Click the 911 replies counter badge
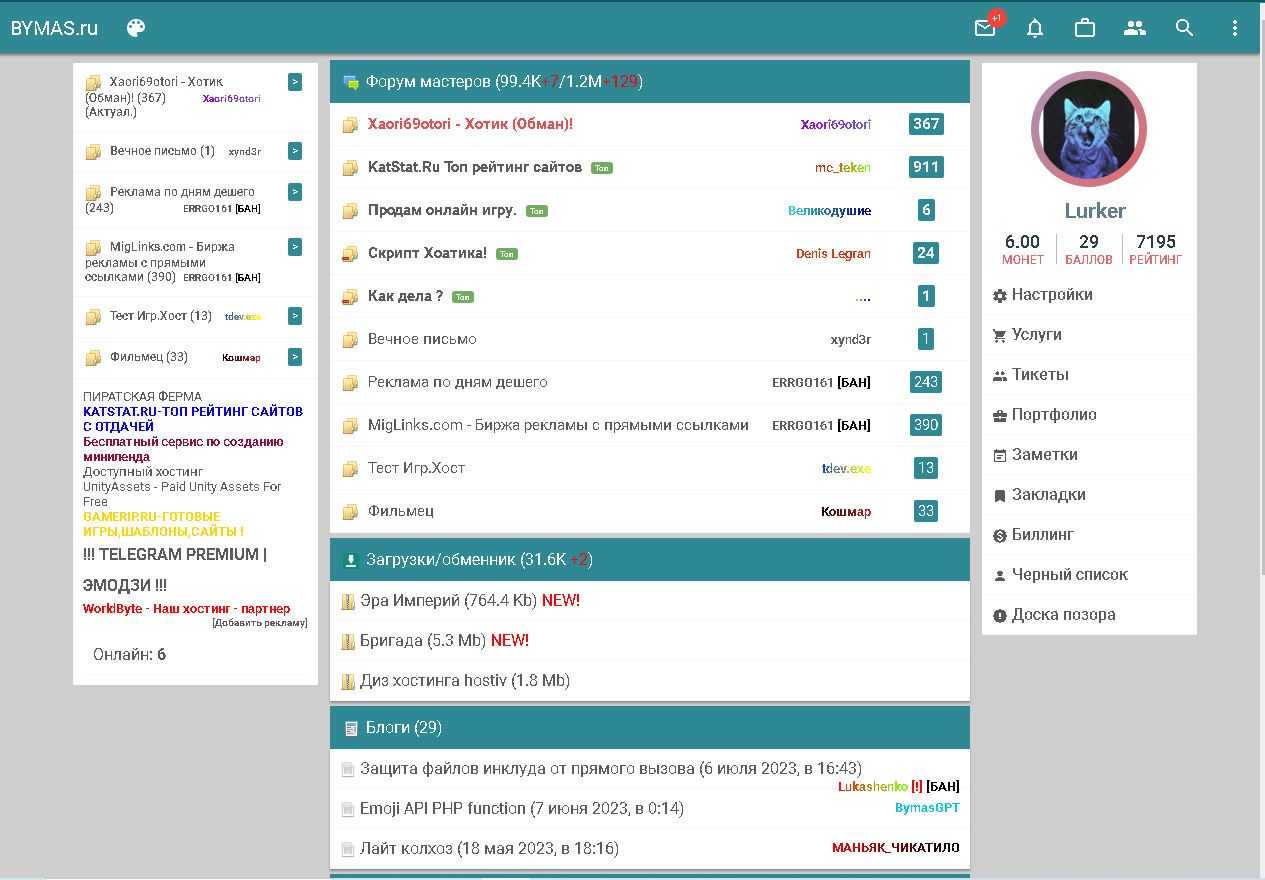Screen dimensions: 1265x880 click(x=926, y=167)
